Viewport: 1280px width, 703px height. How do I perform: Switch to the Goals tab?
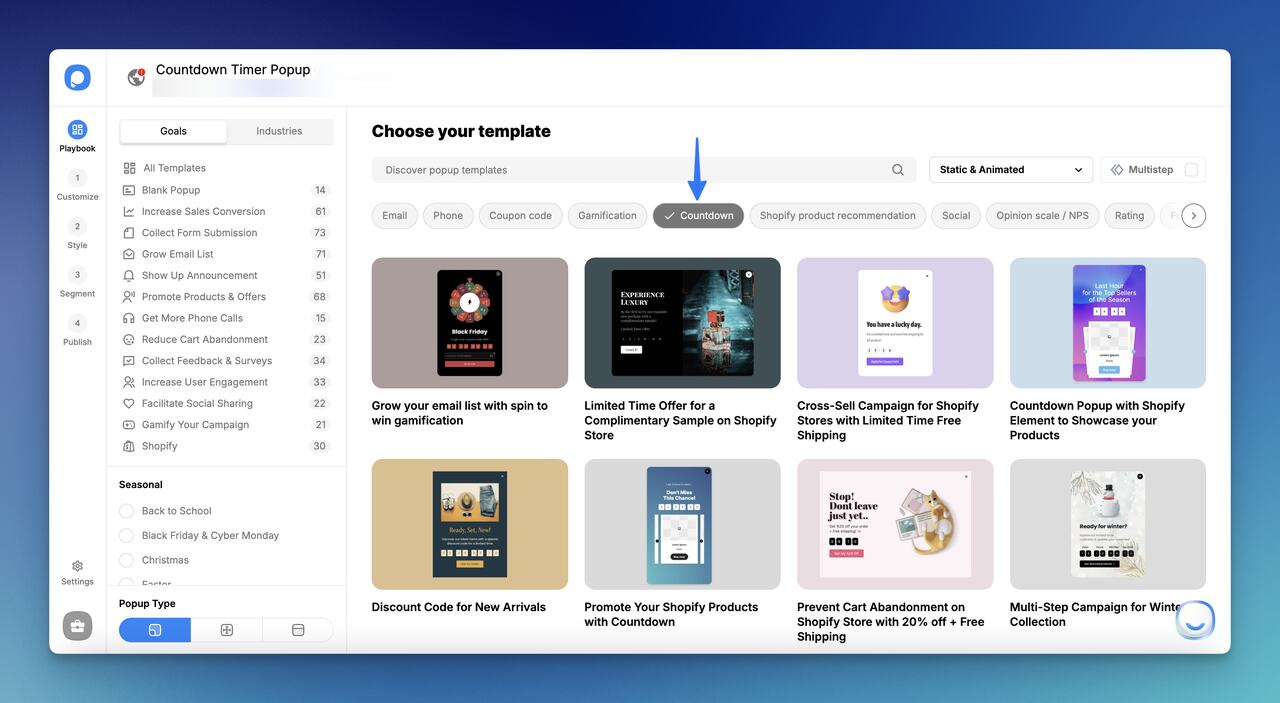173,131
